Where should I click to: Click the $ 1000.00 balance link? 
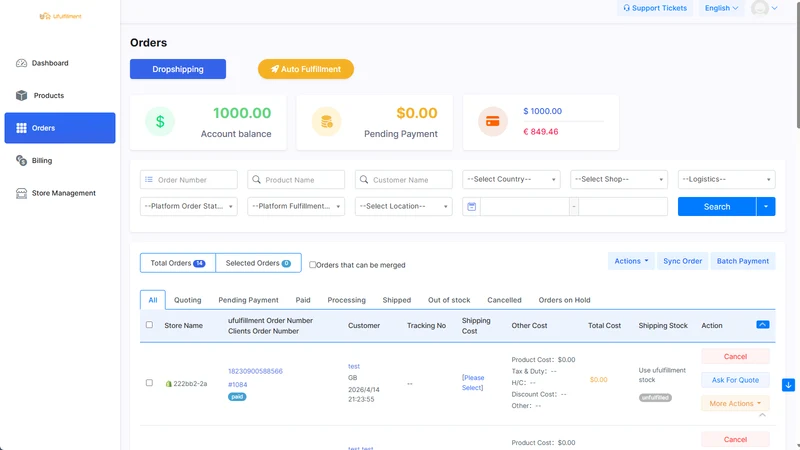(542, 111)
